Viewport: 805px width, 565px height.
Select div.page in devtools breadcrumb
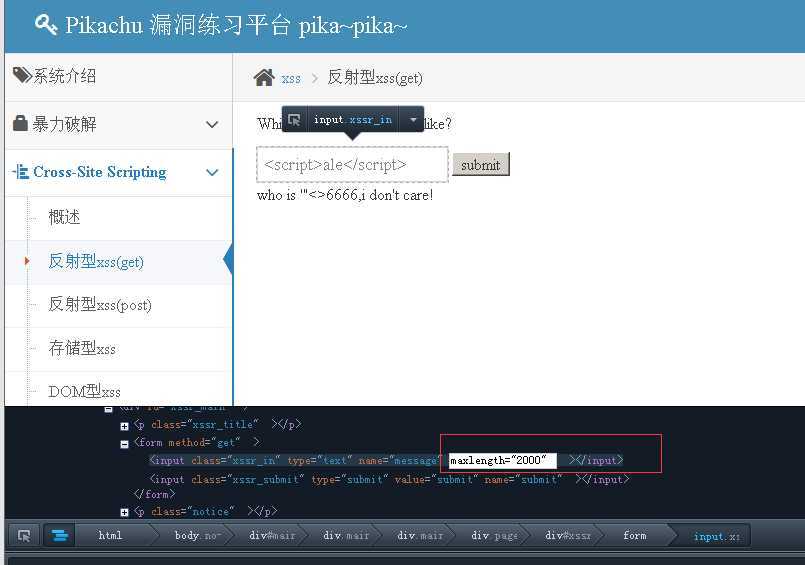pyautogui.click(x=494, y=535)
